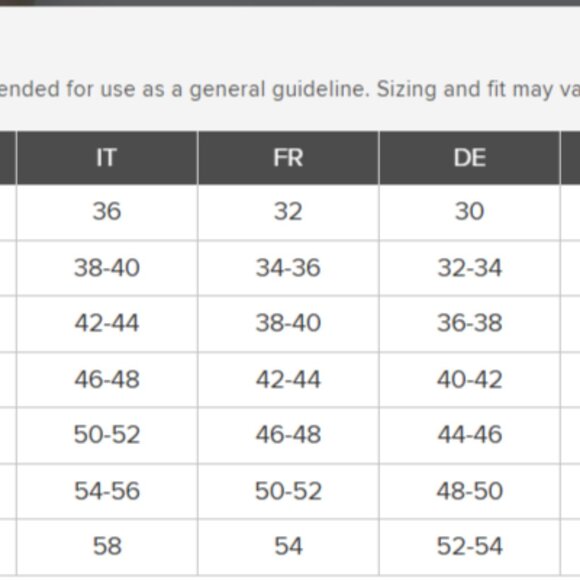Click the IT 42-44 size cell
The width and height of the screenshot is (580, 580).
click(107, 324)
